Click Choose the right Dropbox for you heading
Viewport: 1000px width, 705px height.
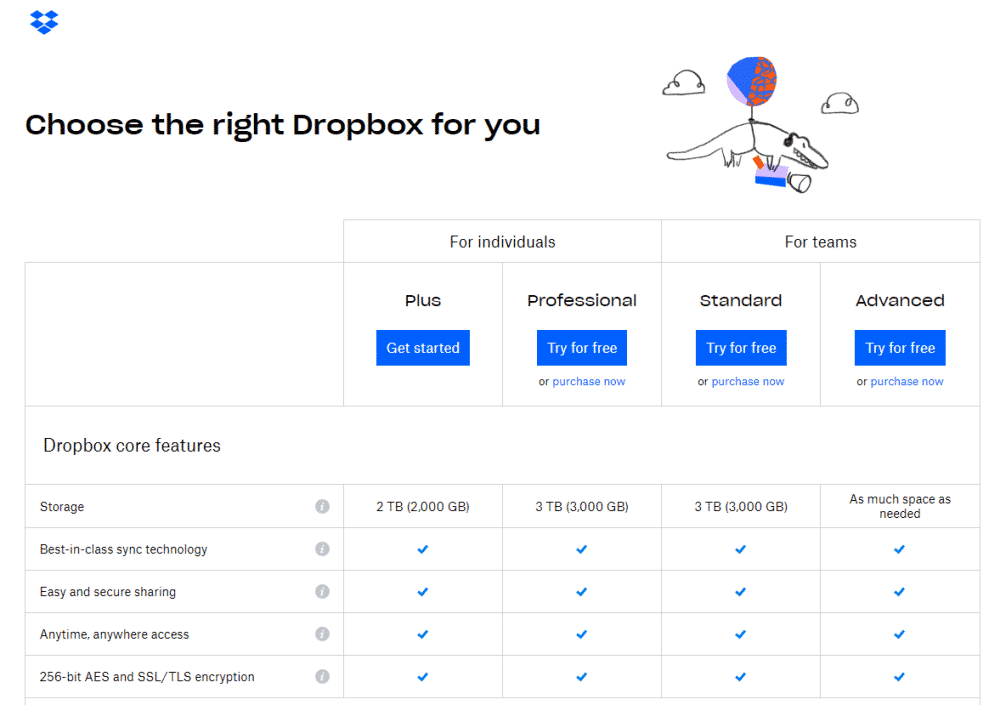point(283,125)
